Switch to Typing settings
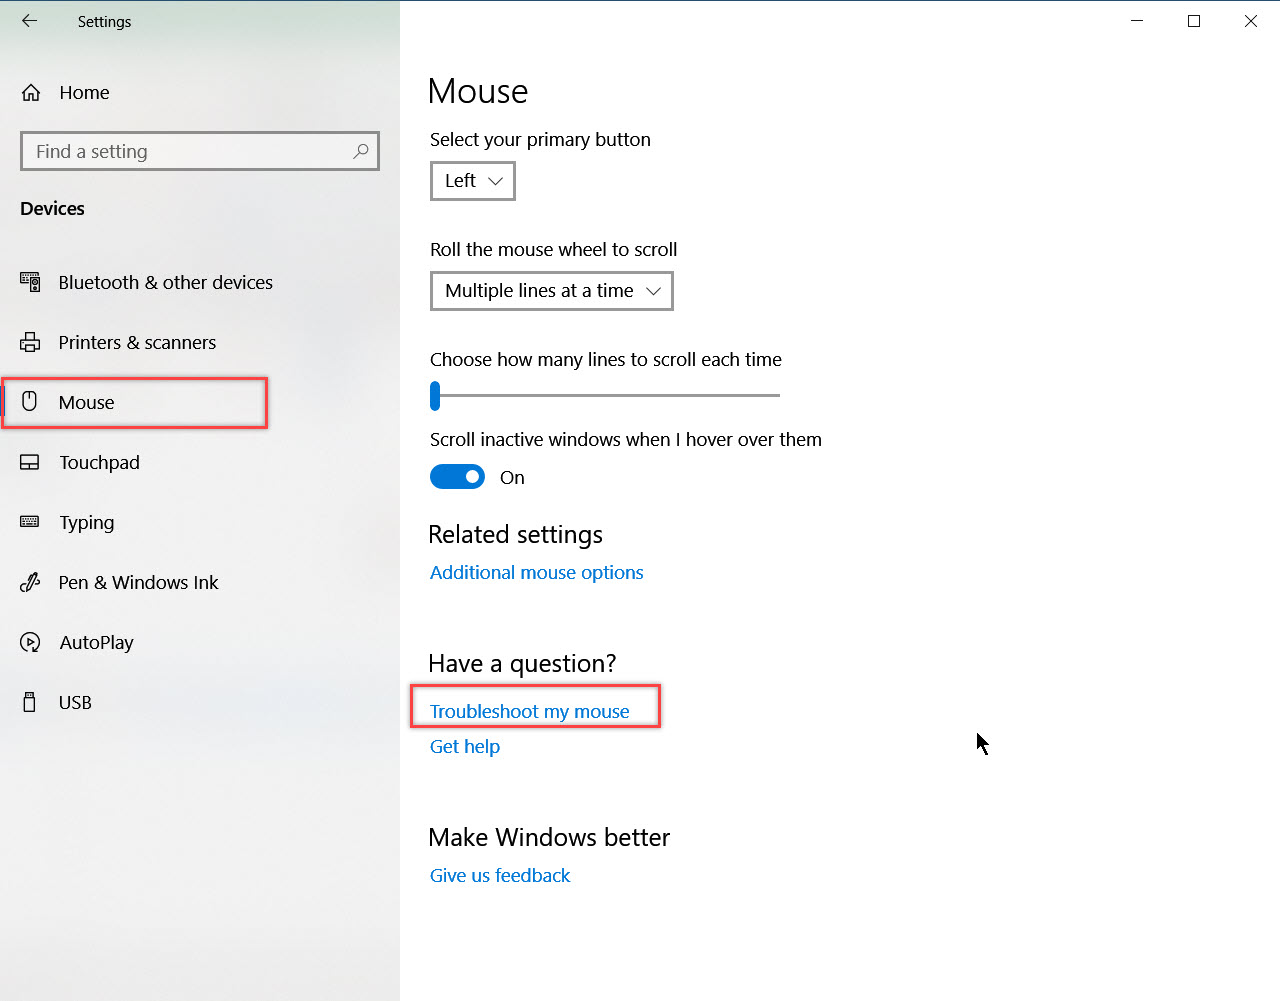The height and width of the screenshot is (1001, 1280). tap(86, 522)
